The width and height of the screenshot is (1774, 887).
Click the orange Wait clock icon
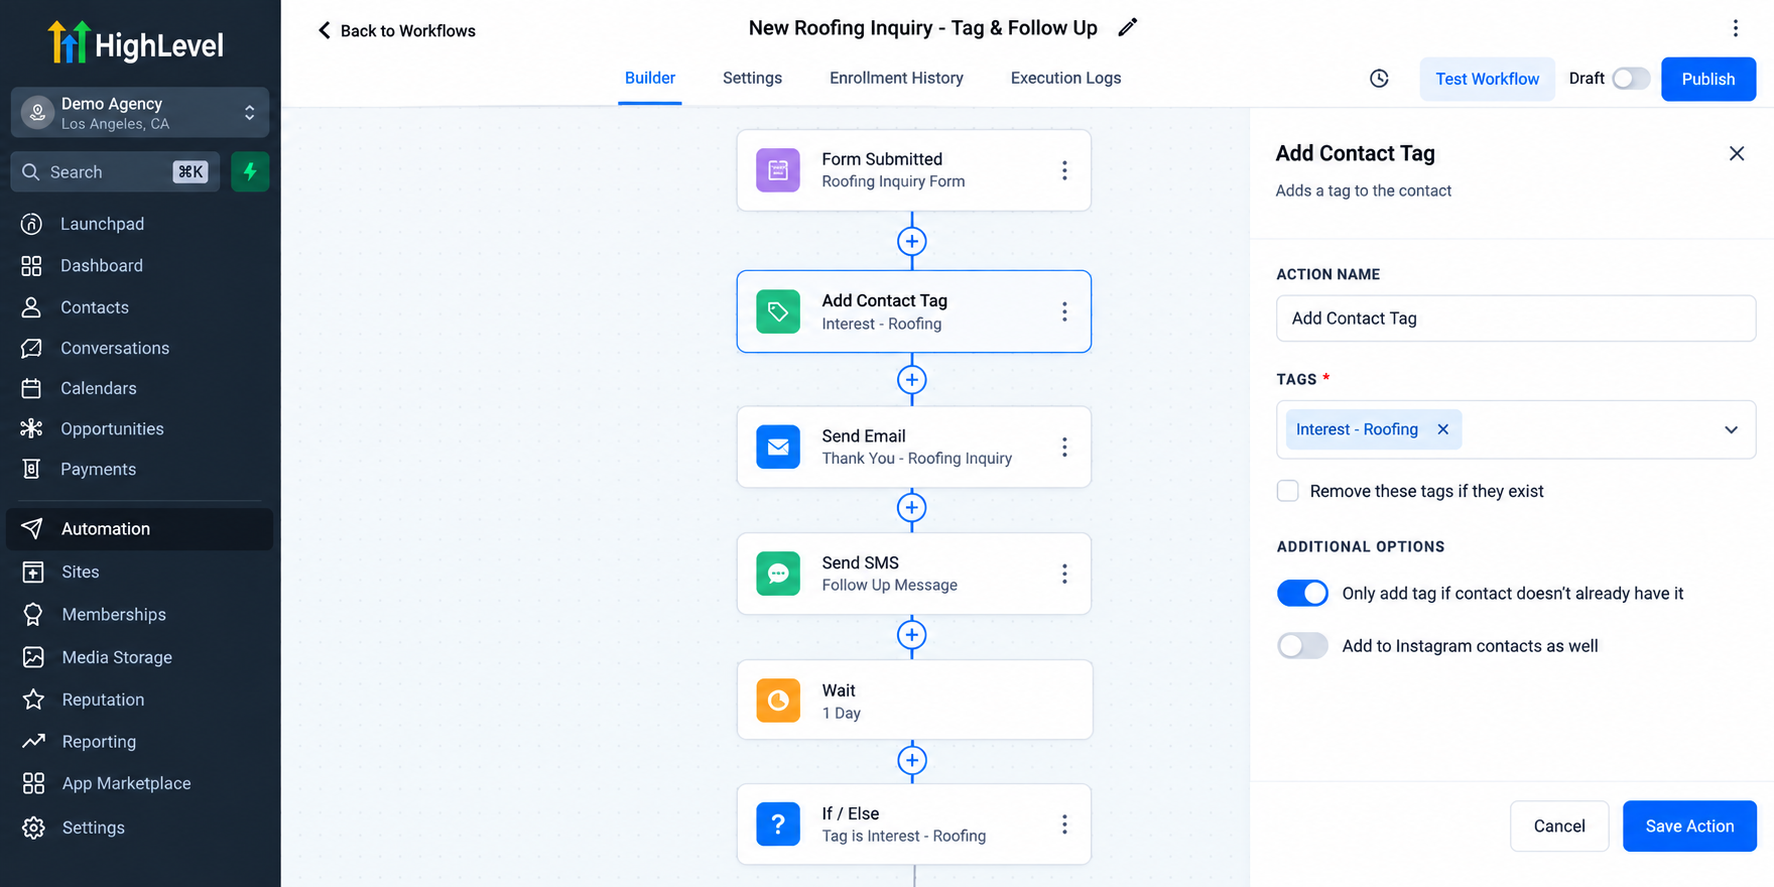coord(778,701)
